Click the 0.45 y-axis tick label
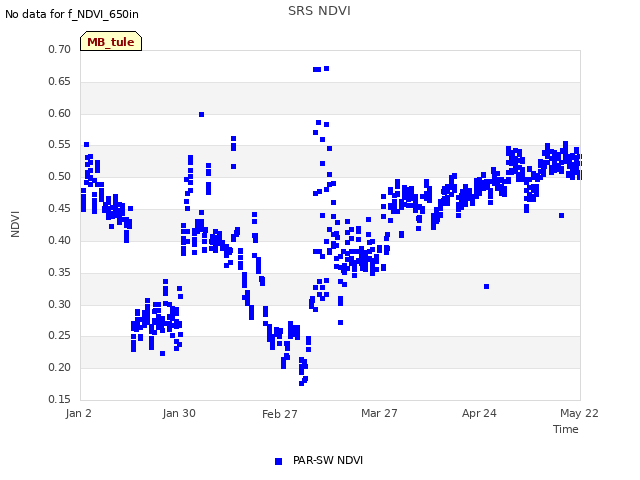 pos(60,208)
